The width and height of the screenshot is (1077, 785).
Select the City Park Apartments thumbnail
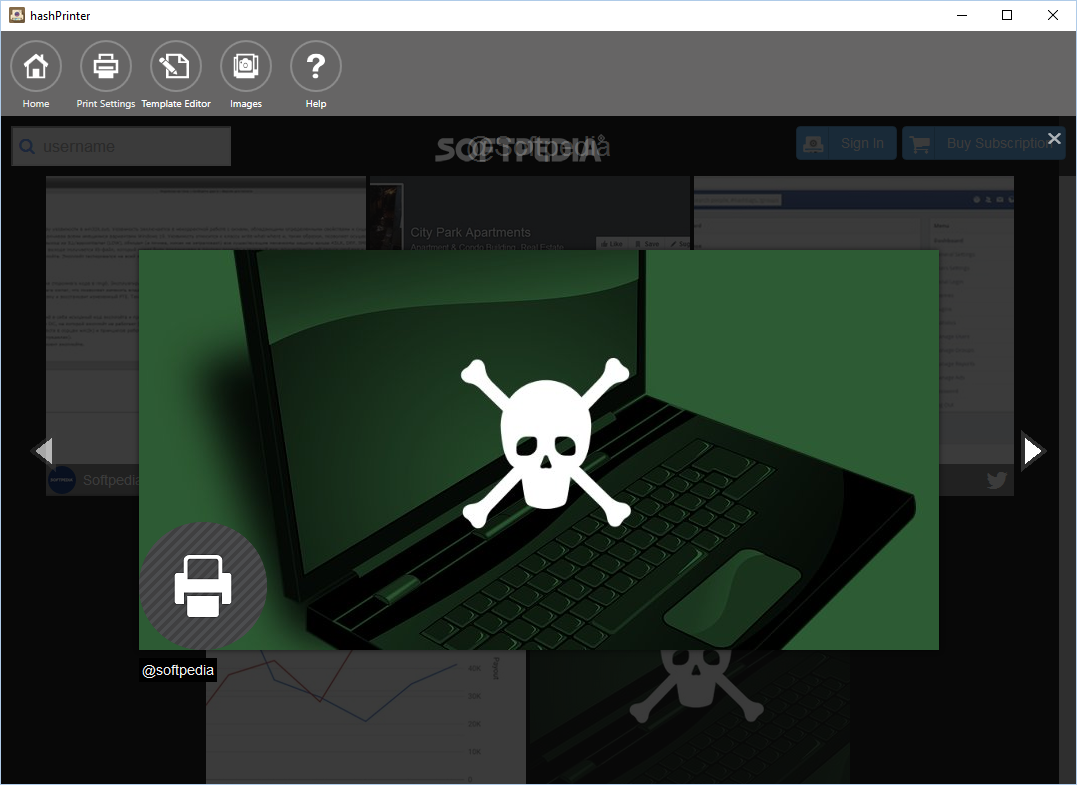pos(530,213)
